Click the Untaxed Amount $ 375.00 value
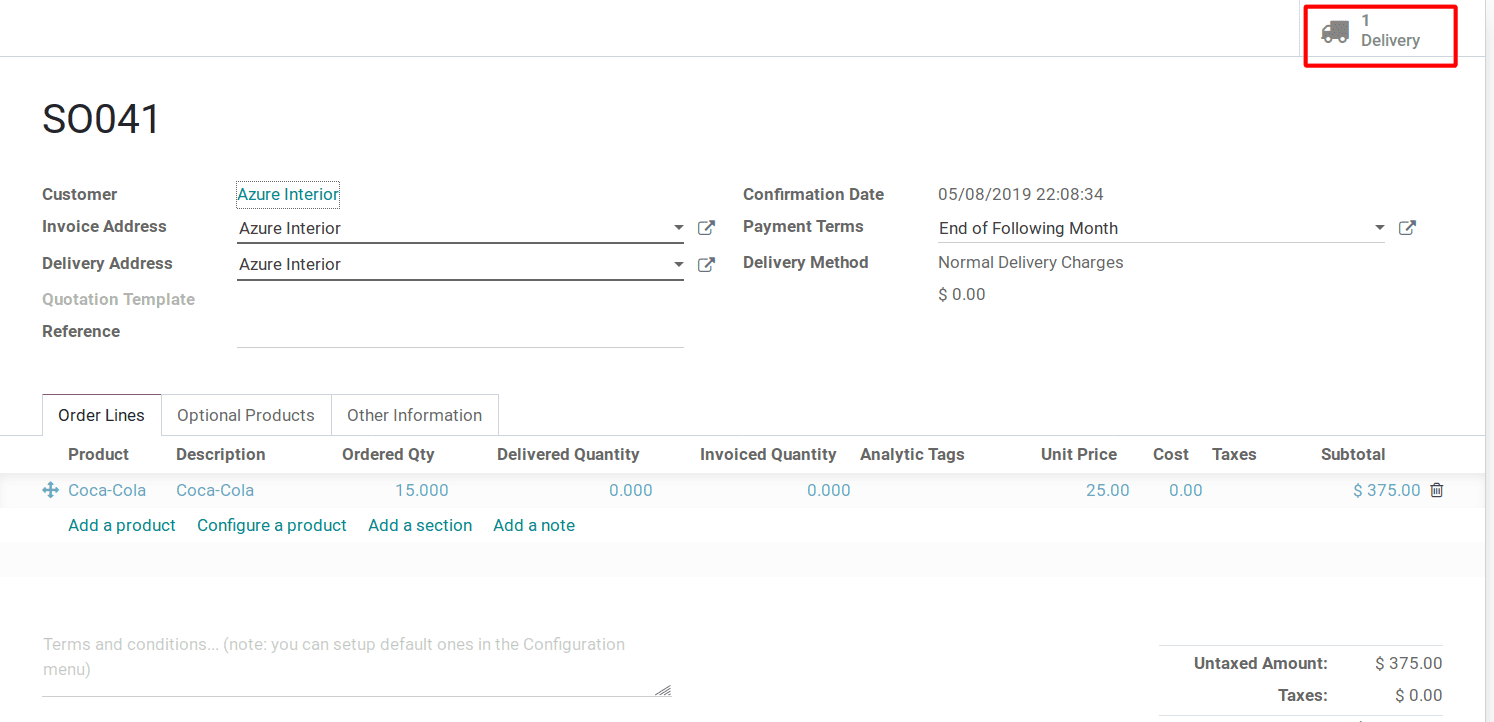The image size is (1494, 722). pyautogui.click(x=1409, y=663)
